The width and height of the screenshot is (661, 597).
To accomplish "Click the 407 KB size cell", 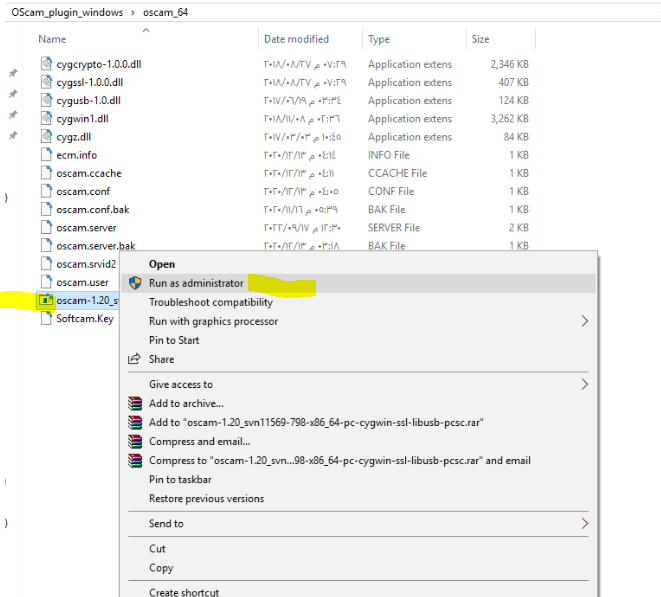I will click(513, 82).
